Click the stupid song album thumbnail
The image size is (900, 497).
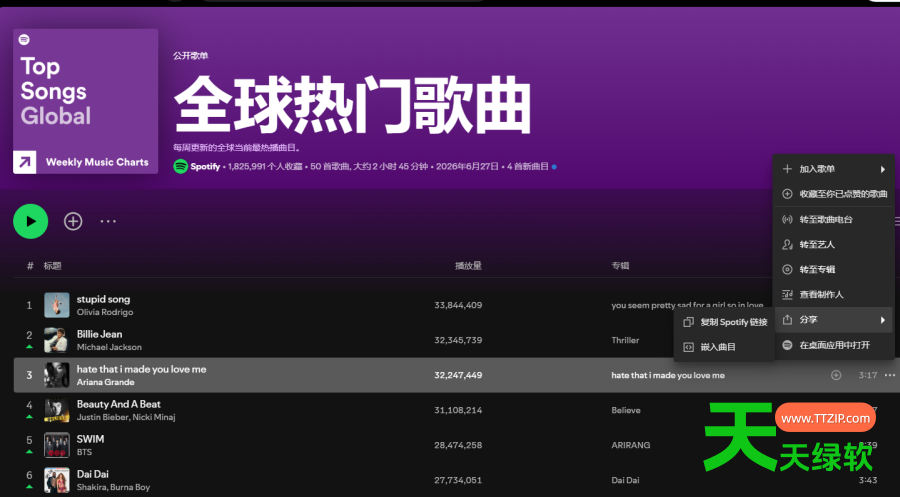(x=57, y=305)
